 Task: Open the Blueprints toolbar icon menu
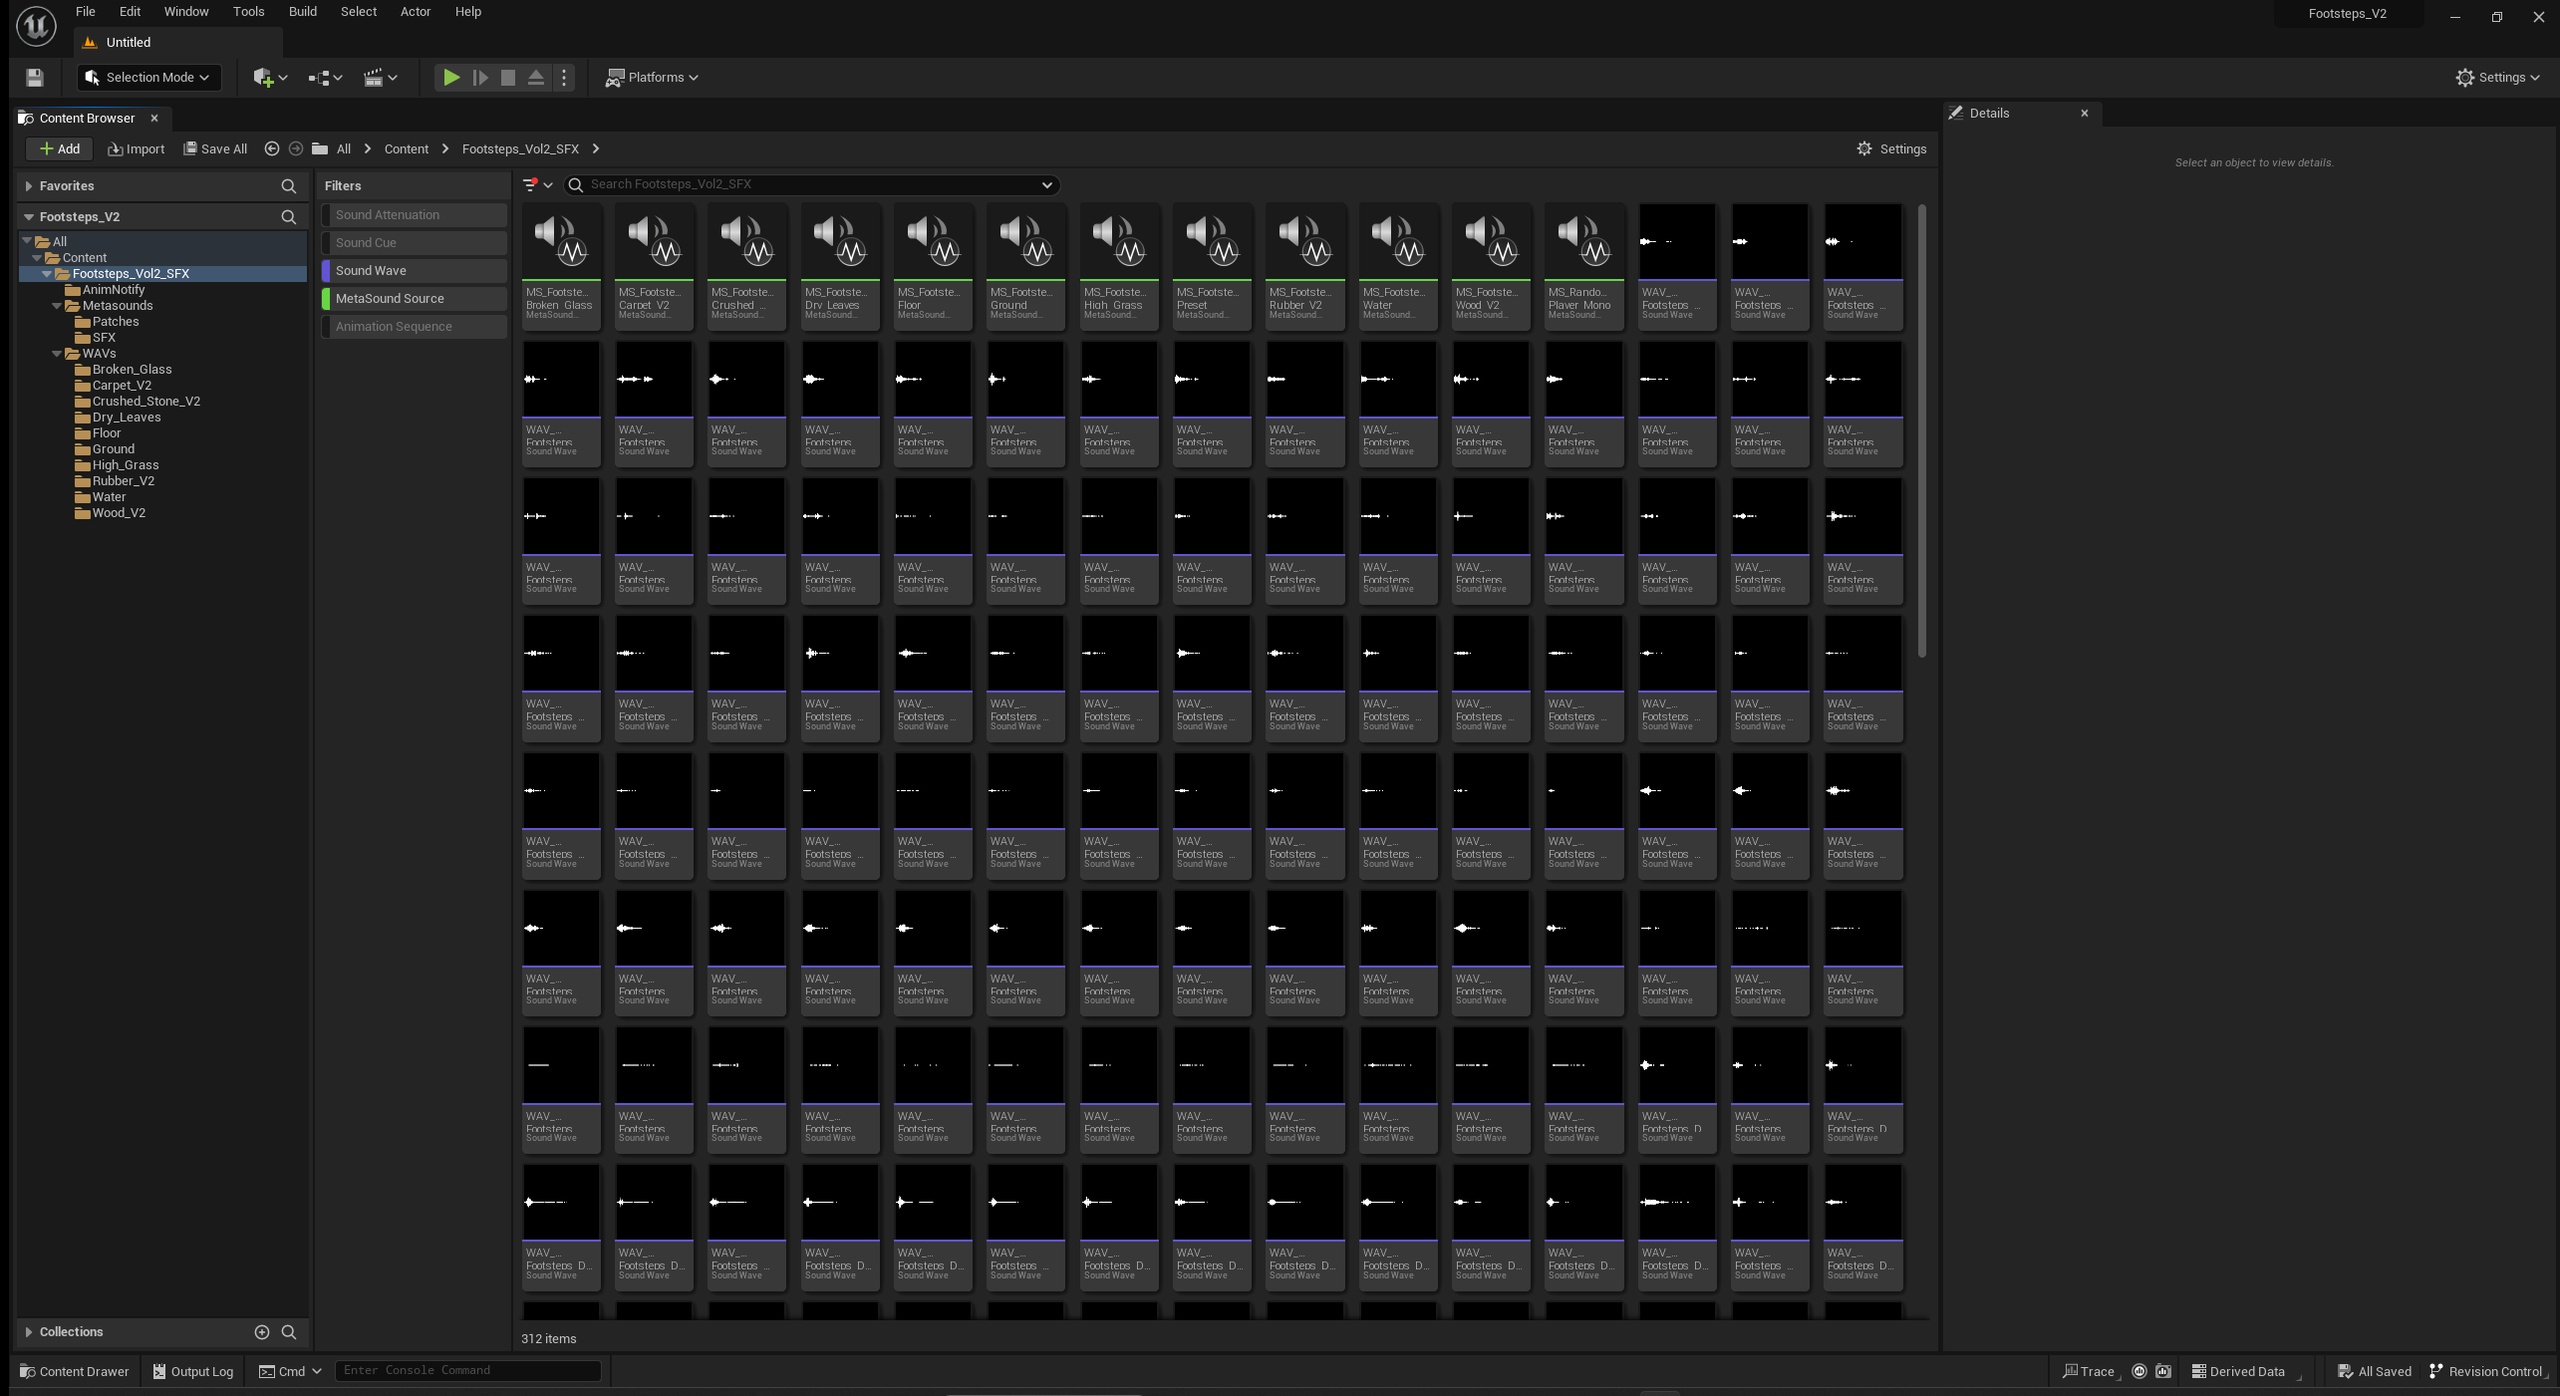coord(325,77)
